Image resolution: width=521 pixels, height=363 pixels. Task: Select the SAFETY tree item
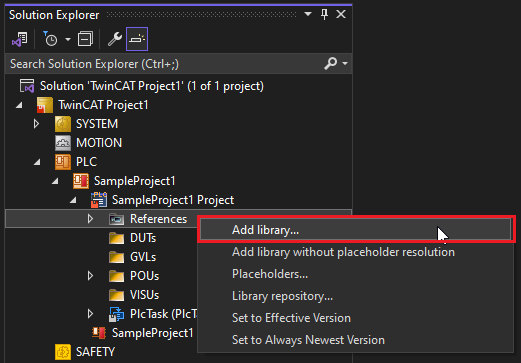95,352
